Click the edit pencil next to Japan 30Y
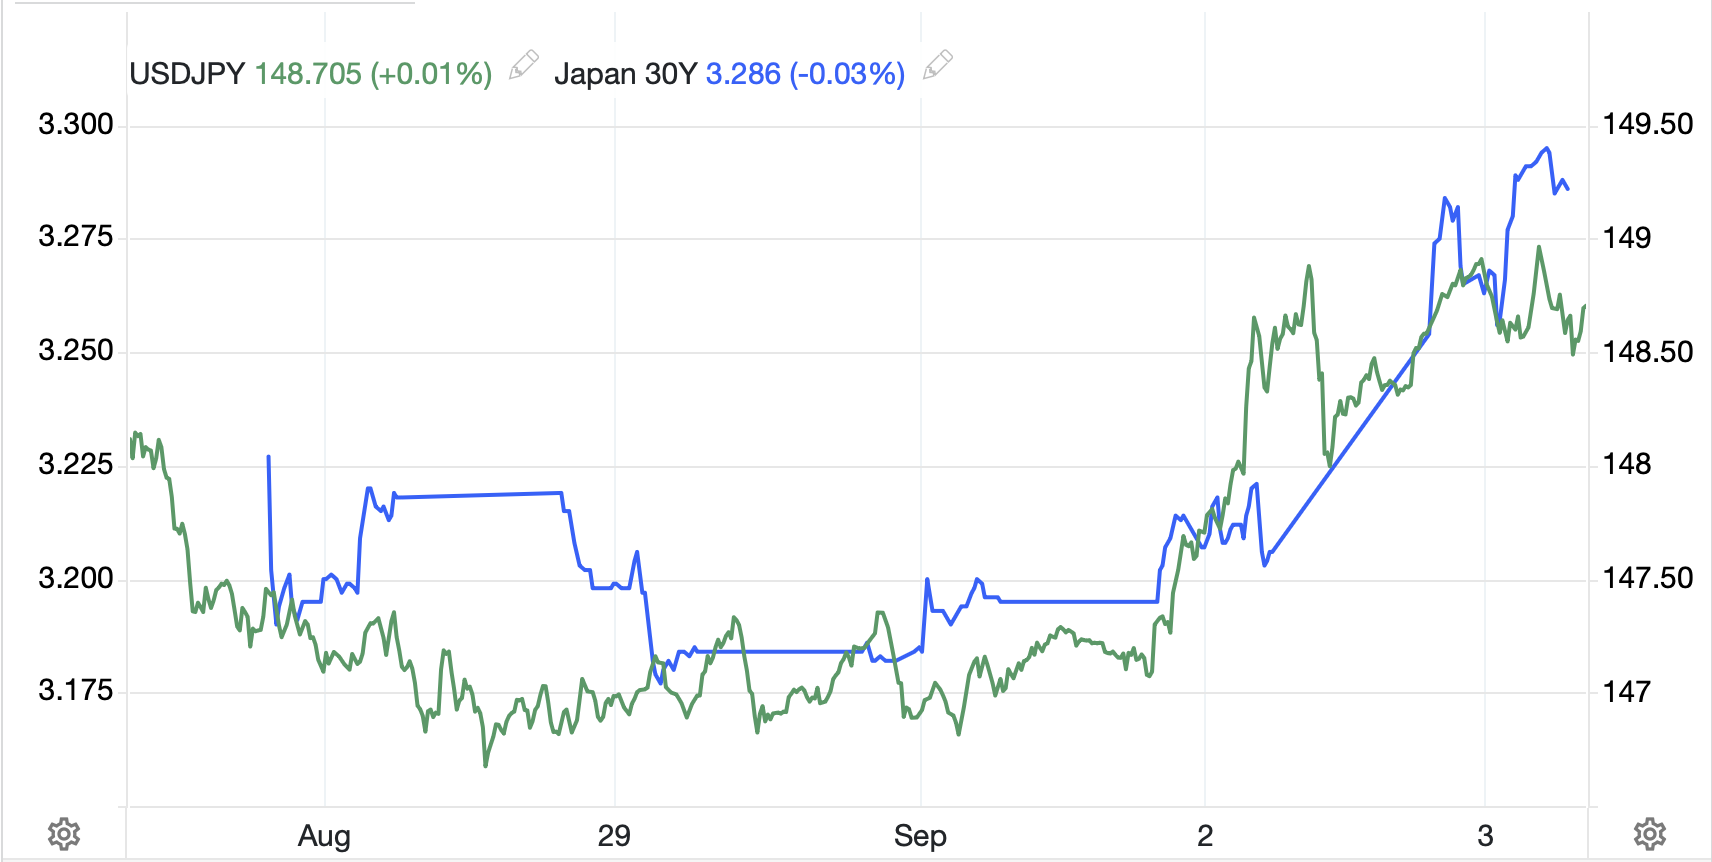The image size is (1712, 862). 937,66
